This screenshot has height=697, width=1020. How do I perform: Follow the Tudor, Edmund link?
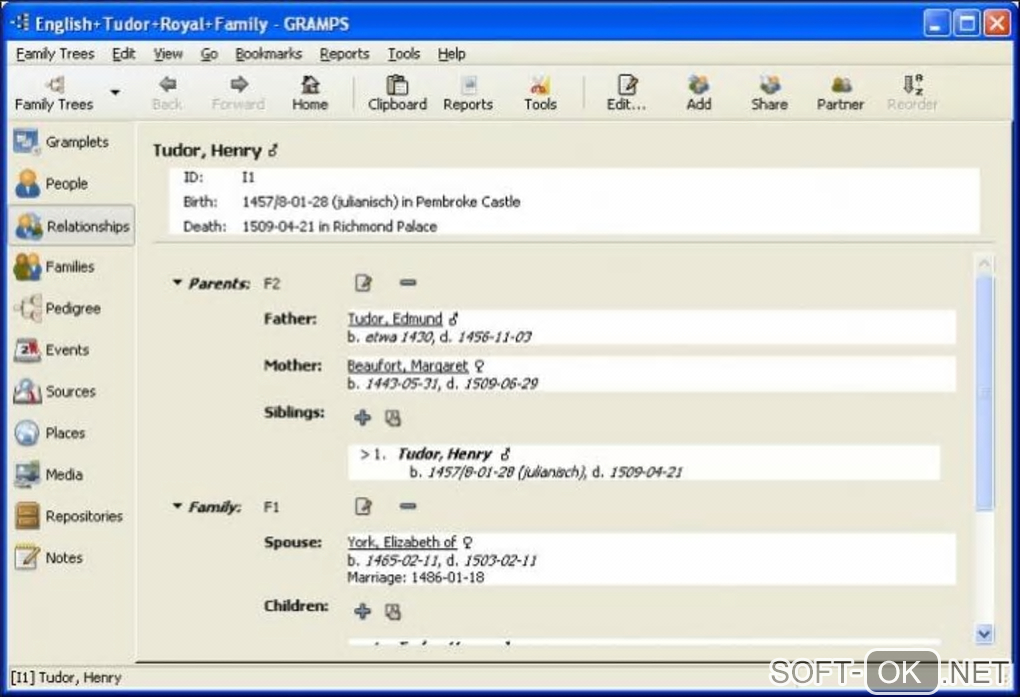point(395,319)
